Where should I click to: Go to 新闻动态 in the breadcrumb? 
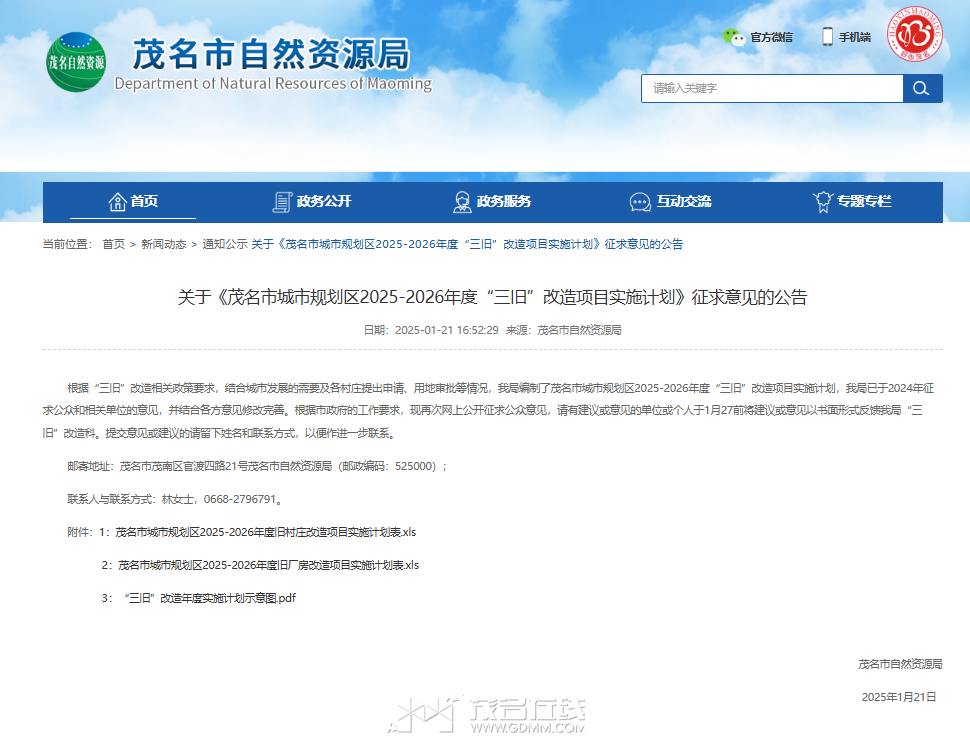pos(163,244)
